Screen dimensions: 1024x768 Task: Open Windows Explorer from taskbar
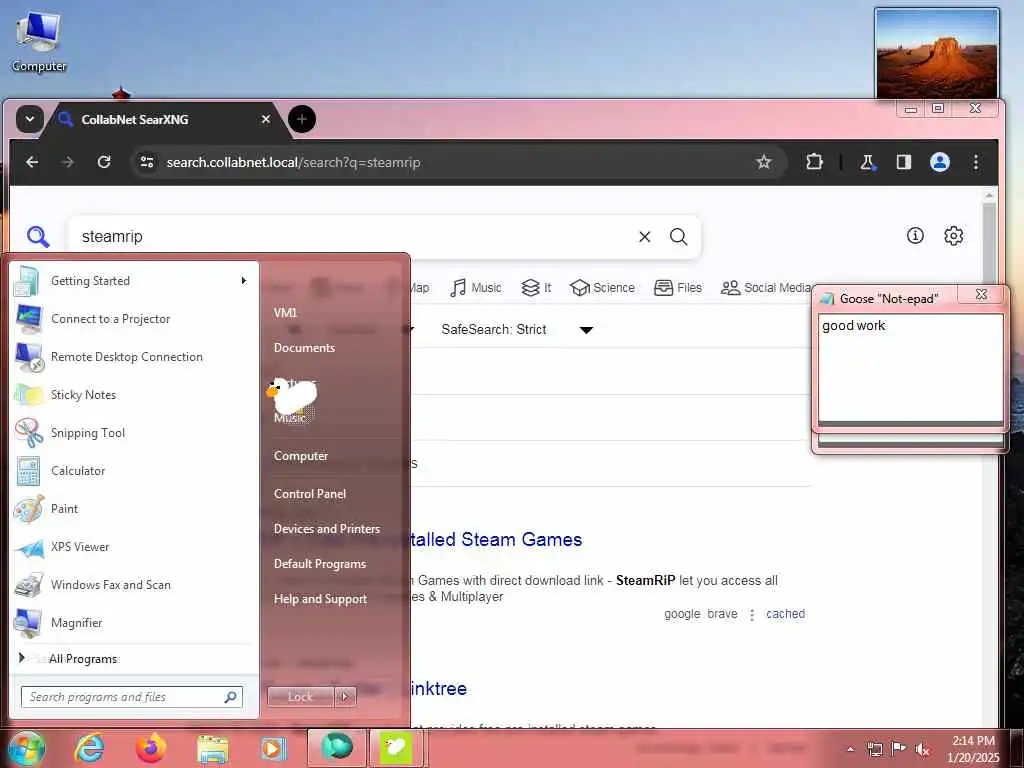[x=212, y=748]
